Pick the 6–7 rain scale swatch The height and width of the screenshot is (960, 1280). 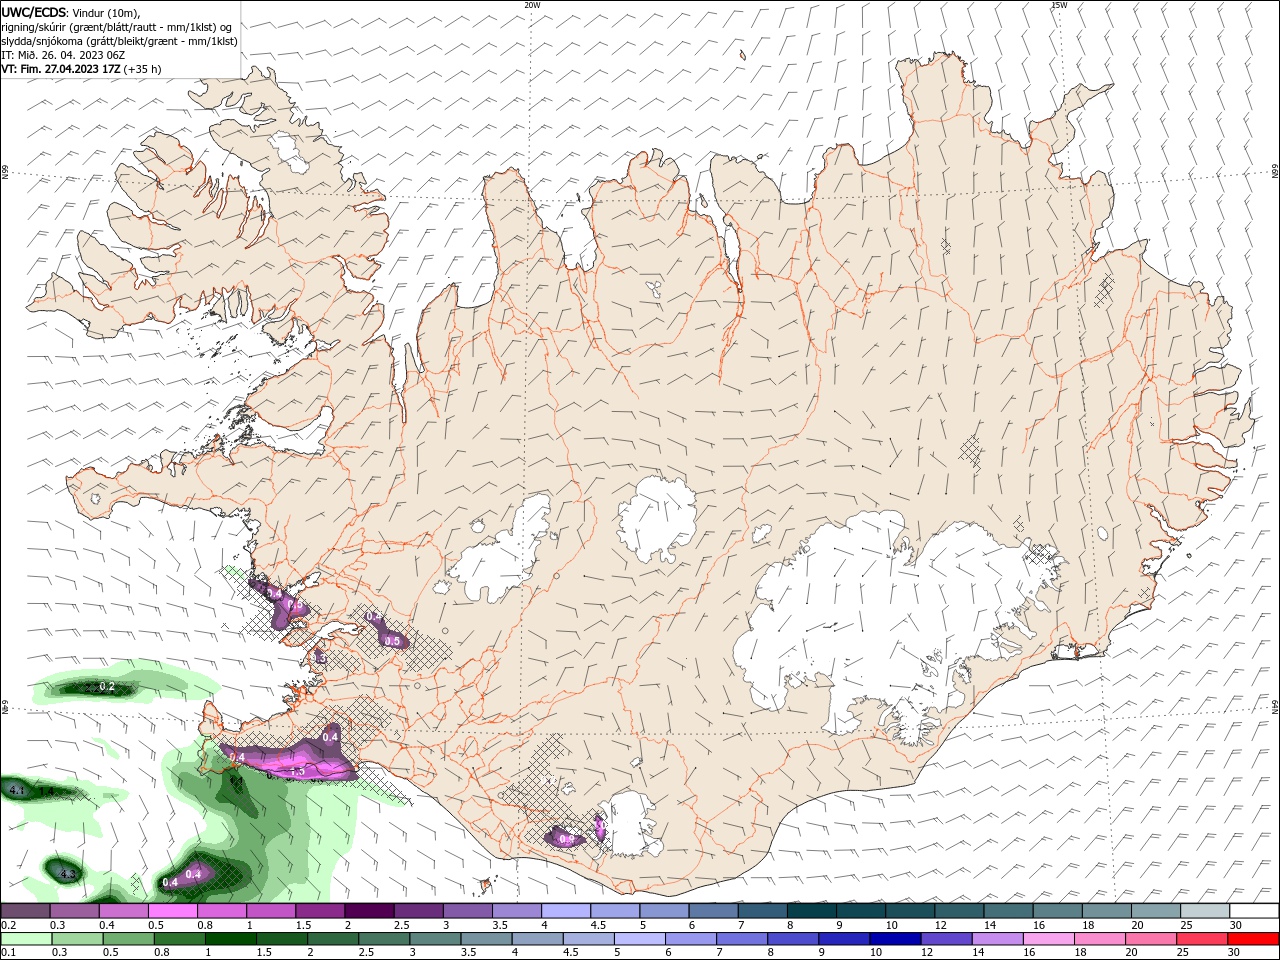pyautogui.click(x=693, y=939)
